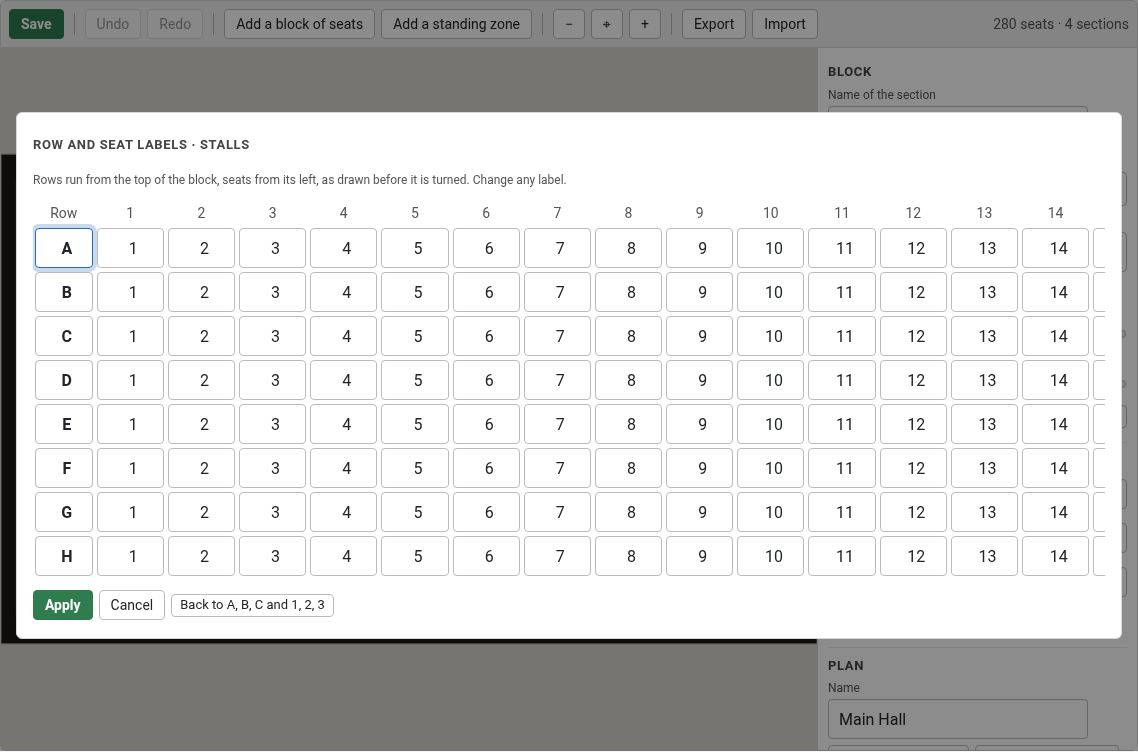Open the Import option
Screen dimensions: 1138x752
785,24
